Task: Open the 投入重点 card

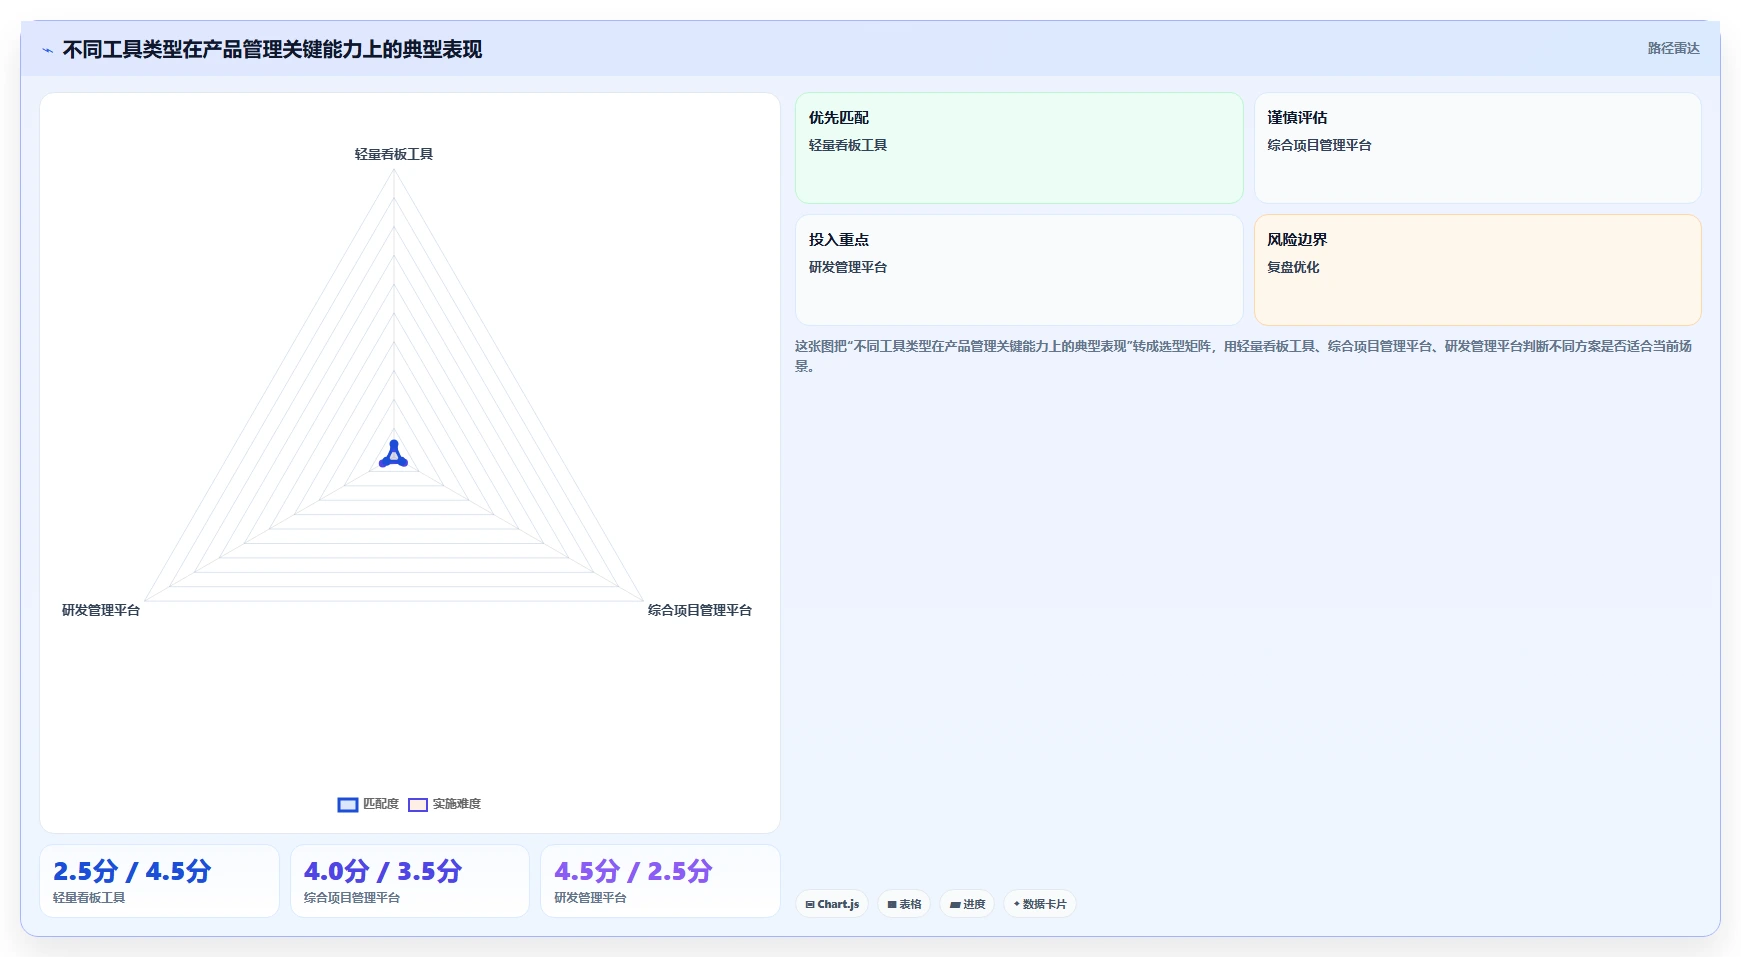Action: [x=1019, y=270]
